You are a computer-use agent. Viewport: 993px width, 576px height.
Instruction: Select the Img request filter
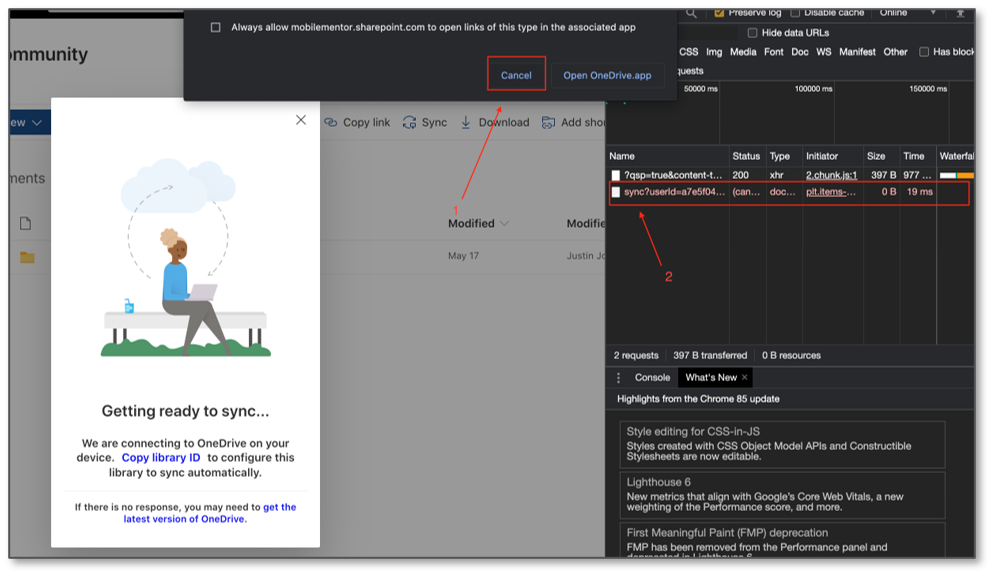pos(712,52)
